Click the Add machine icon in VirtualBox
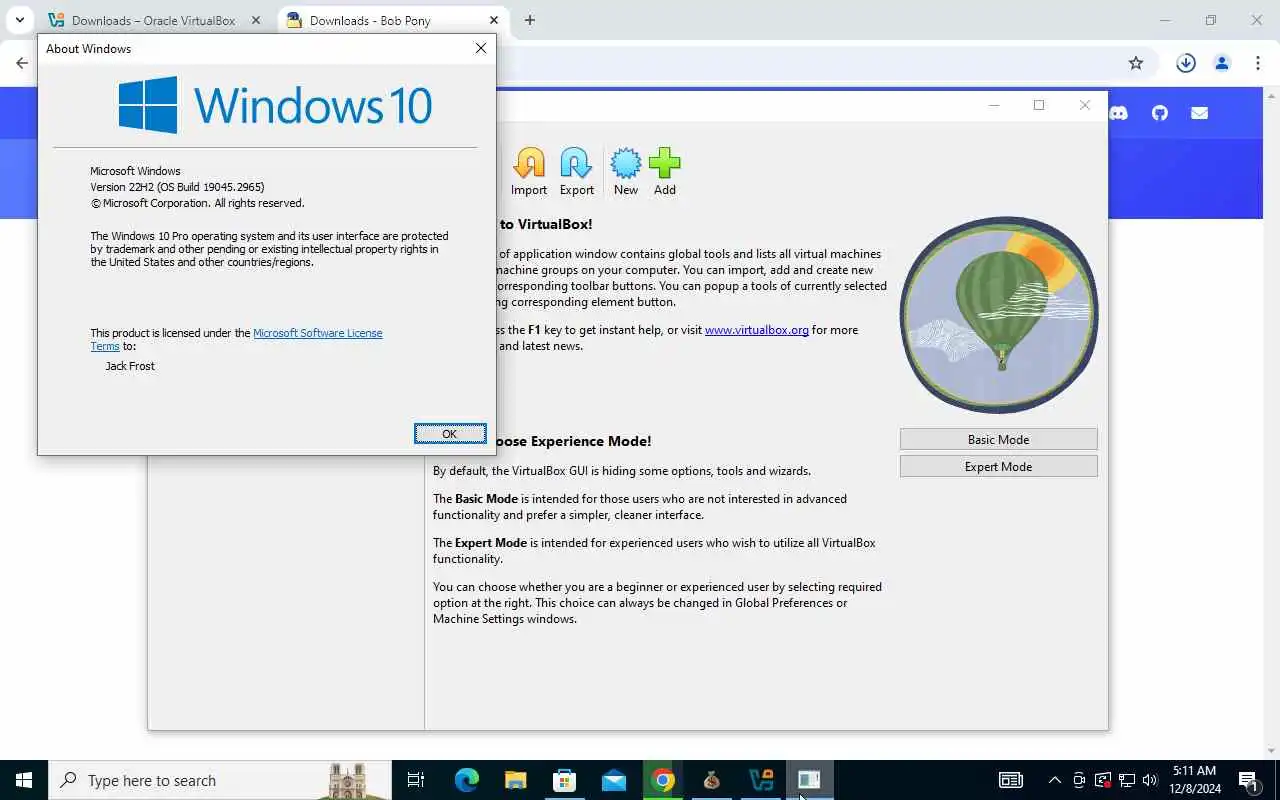The image size is (1280, 800). pos(665,171)
